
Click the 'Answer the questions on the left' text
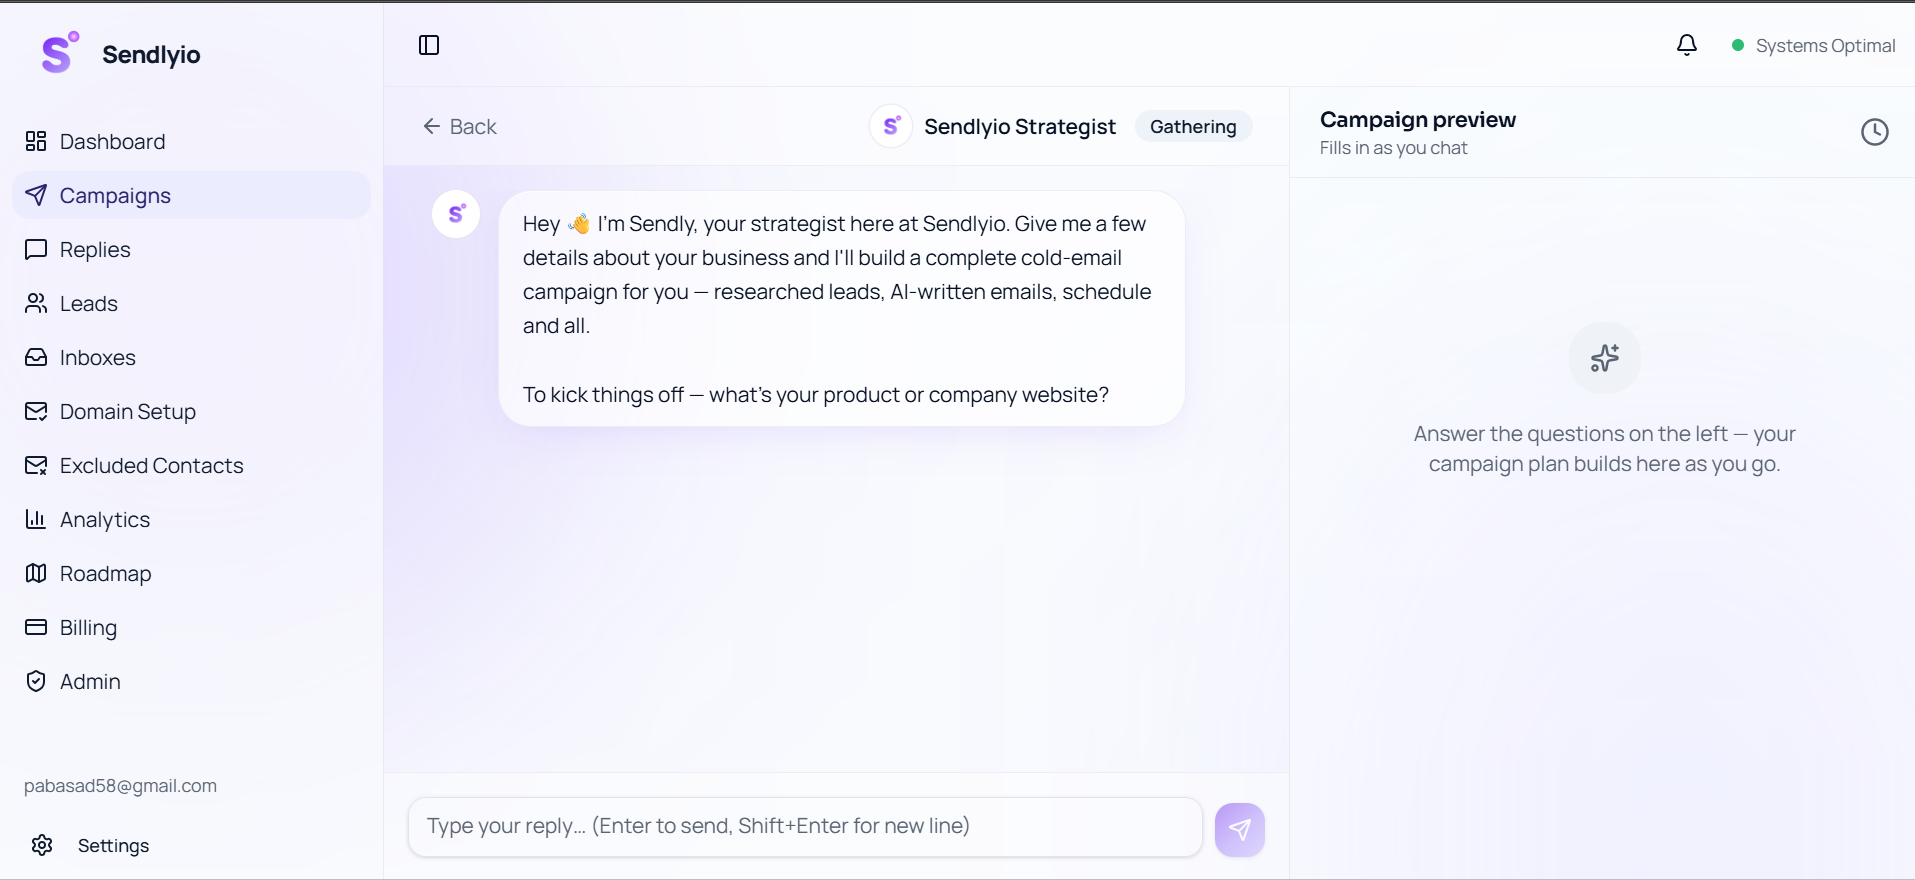coord(1605,448)
